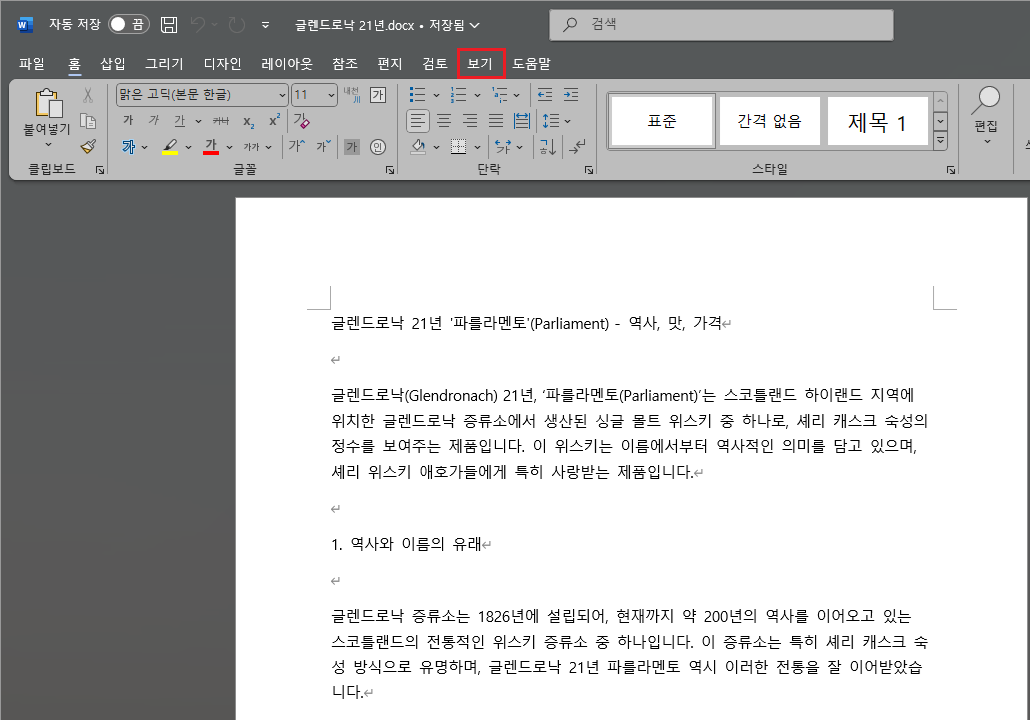This screenshot has height=720, width=1030.
Task: Toggle formatting marks visibility
Action: 577,148
